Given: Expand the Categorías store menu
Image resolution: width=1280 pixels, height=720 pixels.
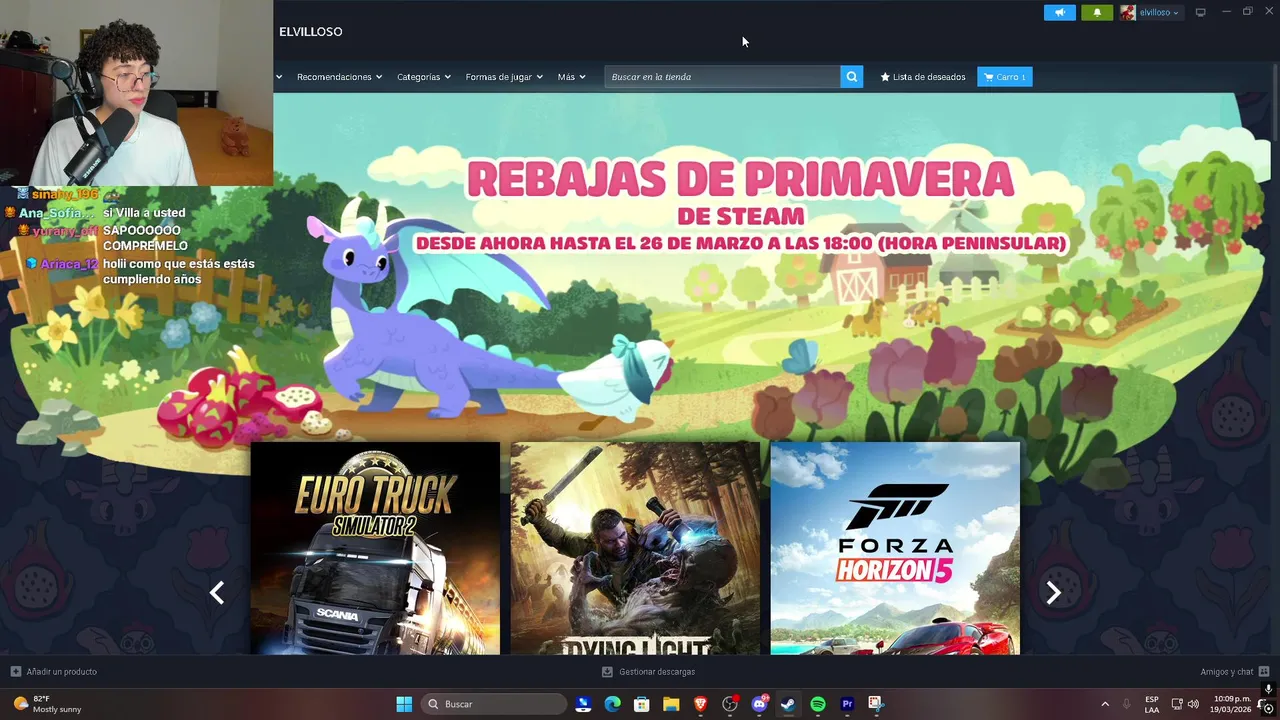Looking at the screenshot, I should tap(423, 77).
